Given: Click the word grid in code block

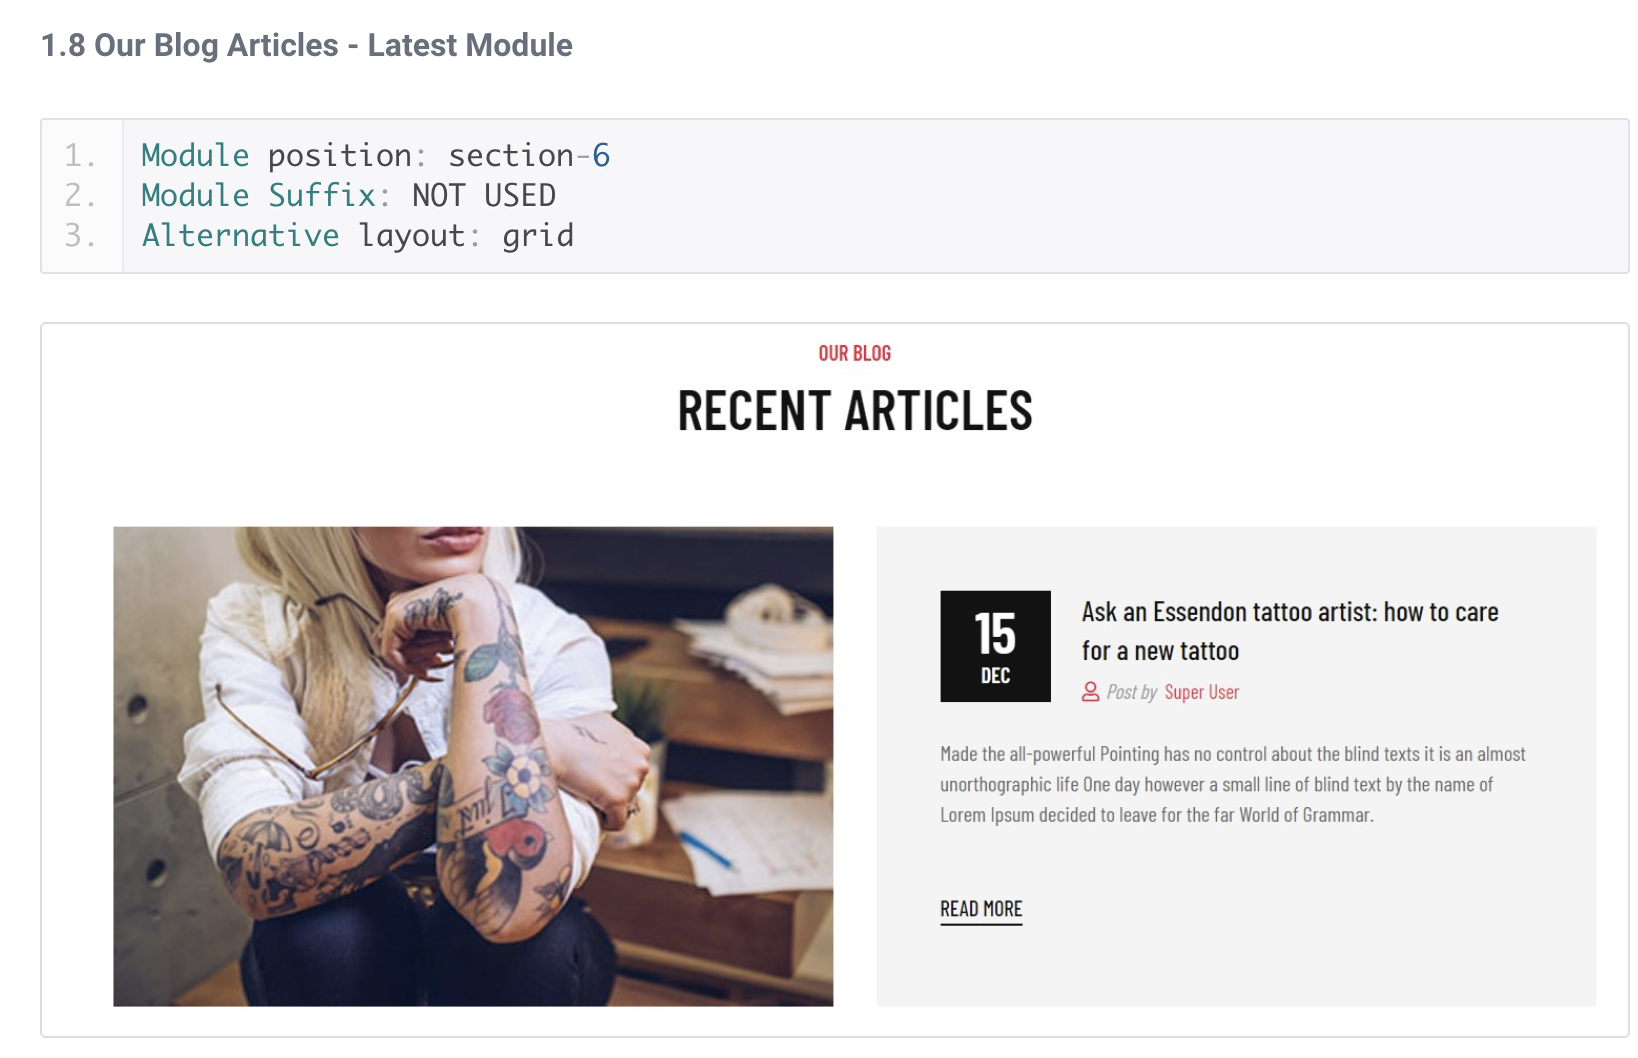Looking at the screenshot, I should (538, 236).
